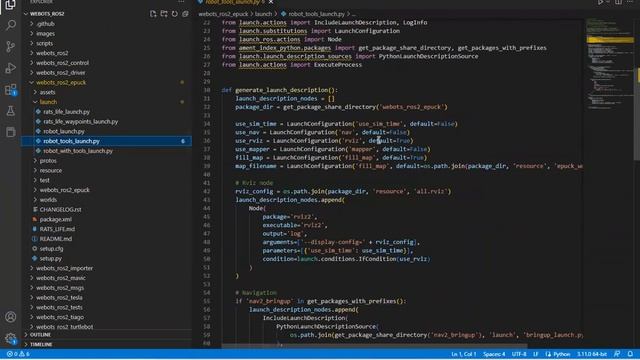640x360 pixels.
Task: Open editor more actions ellipsis
Action: (631, 2)
